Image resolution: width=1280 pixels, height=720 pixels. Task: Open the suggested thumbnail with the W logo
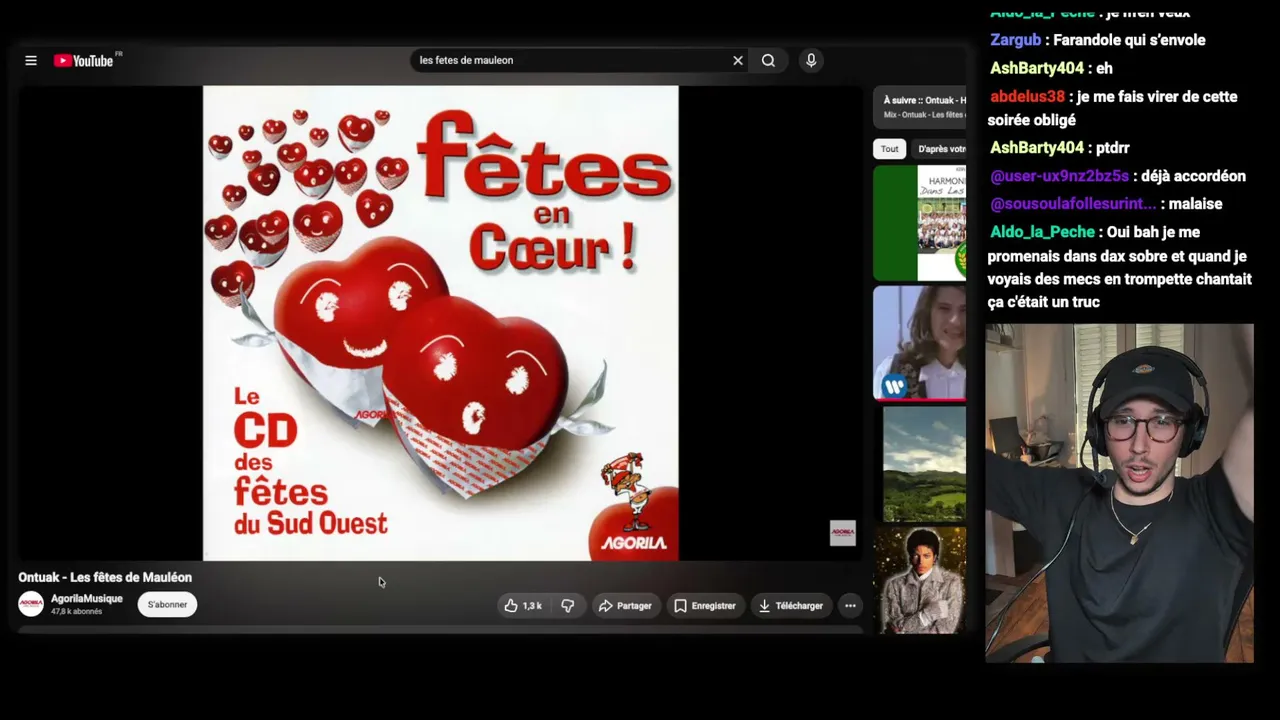(x=920, y=343)
